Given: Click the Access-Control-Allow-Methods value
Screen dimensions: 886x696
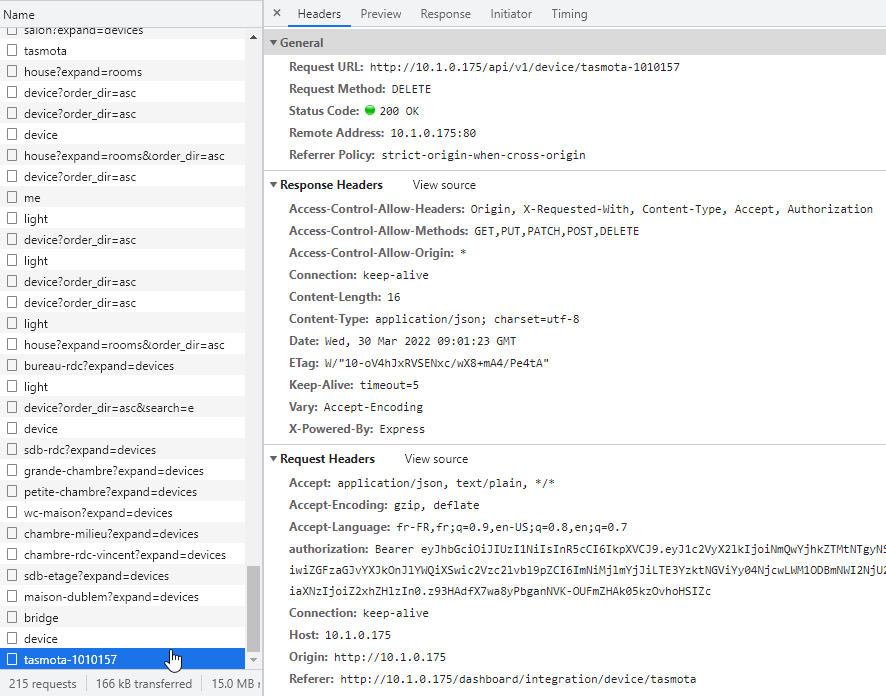Looking at the screenshot, I should tap(556, 231).
